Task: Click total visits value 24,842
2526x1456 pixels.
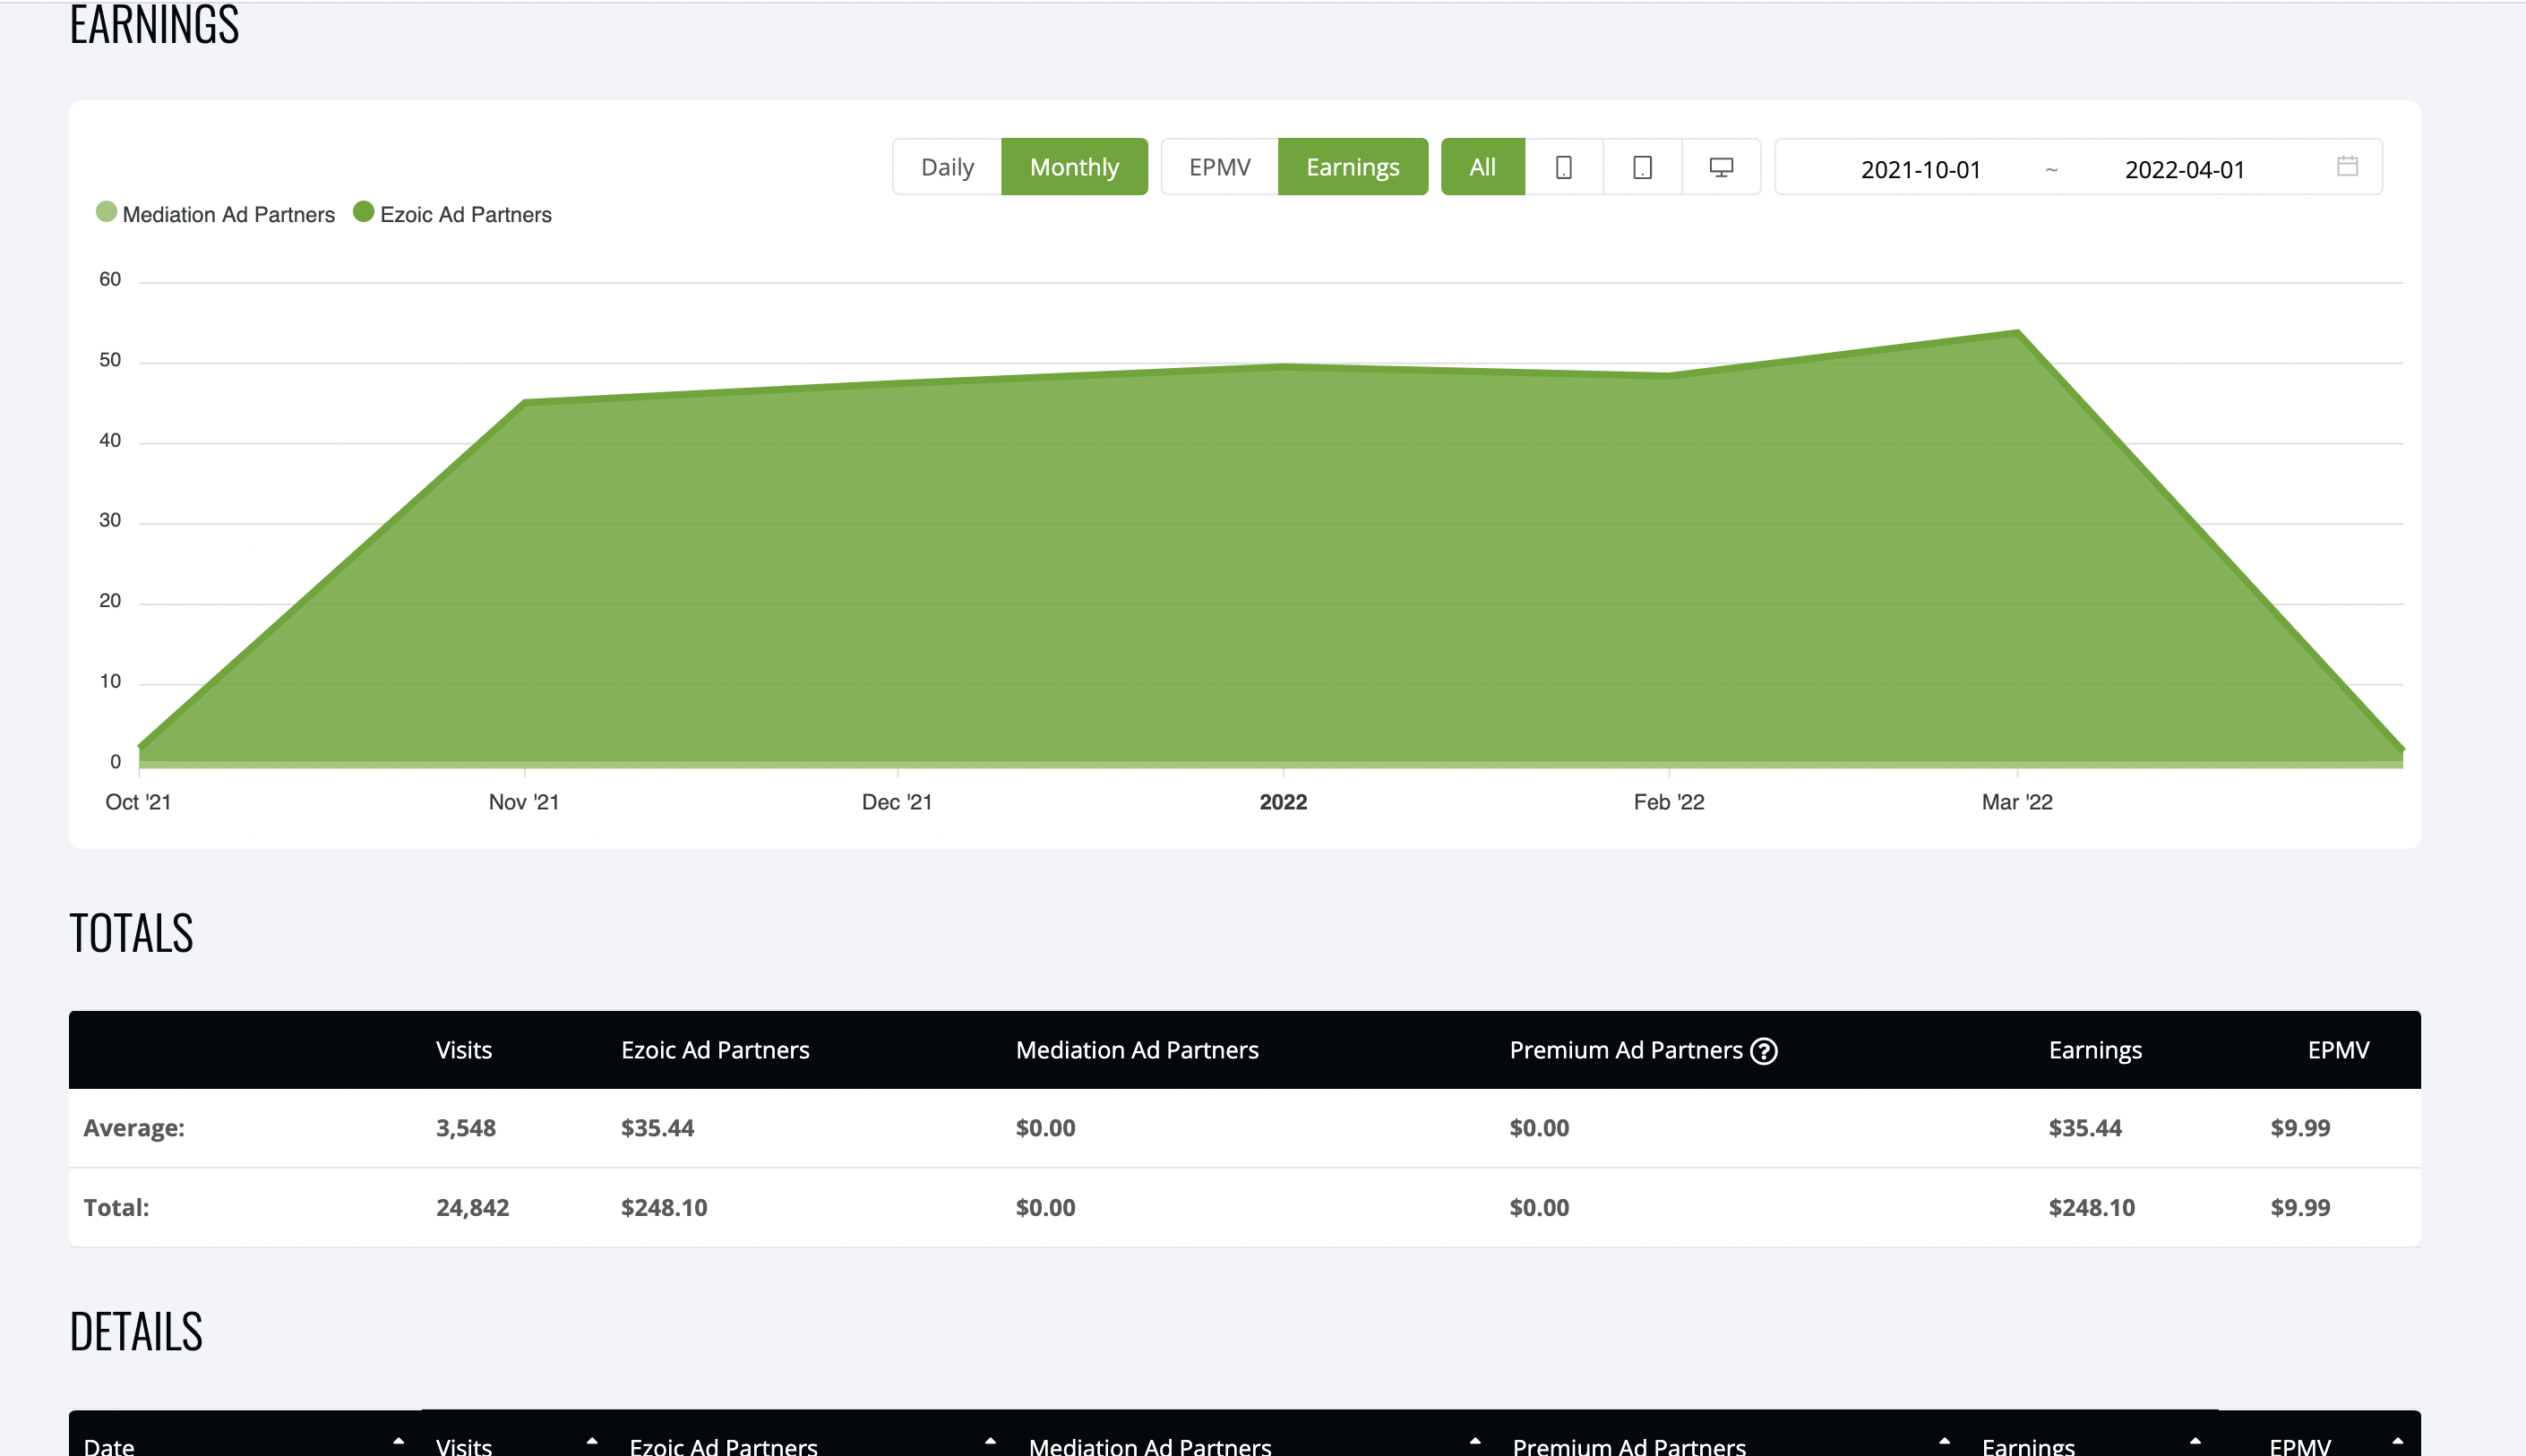Action: tap(472, 1207)
